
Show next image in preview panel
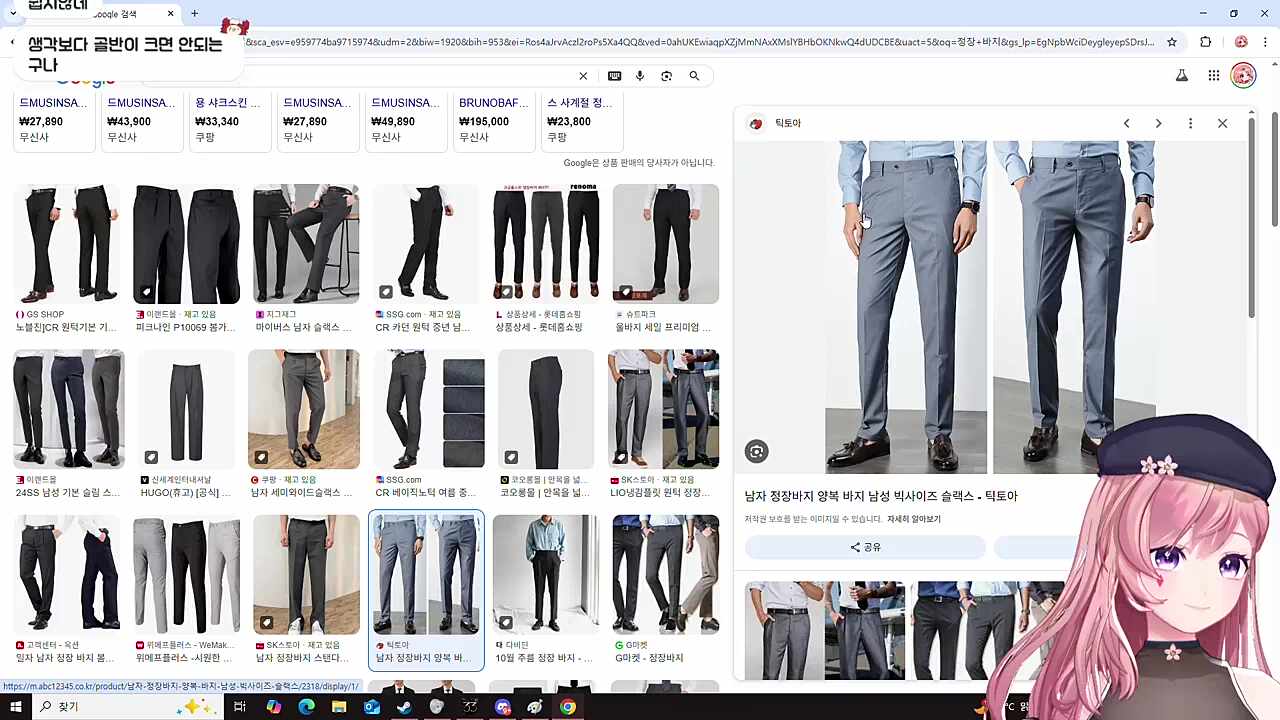click(1158, 123)
